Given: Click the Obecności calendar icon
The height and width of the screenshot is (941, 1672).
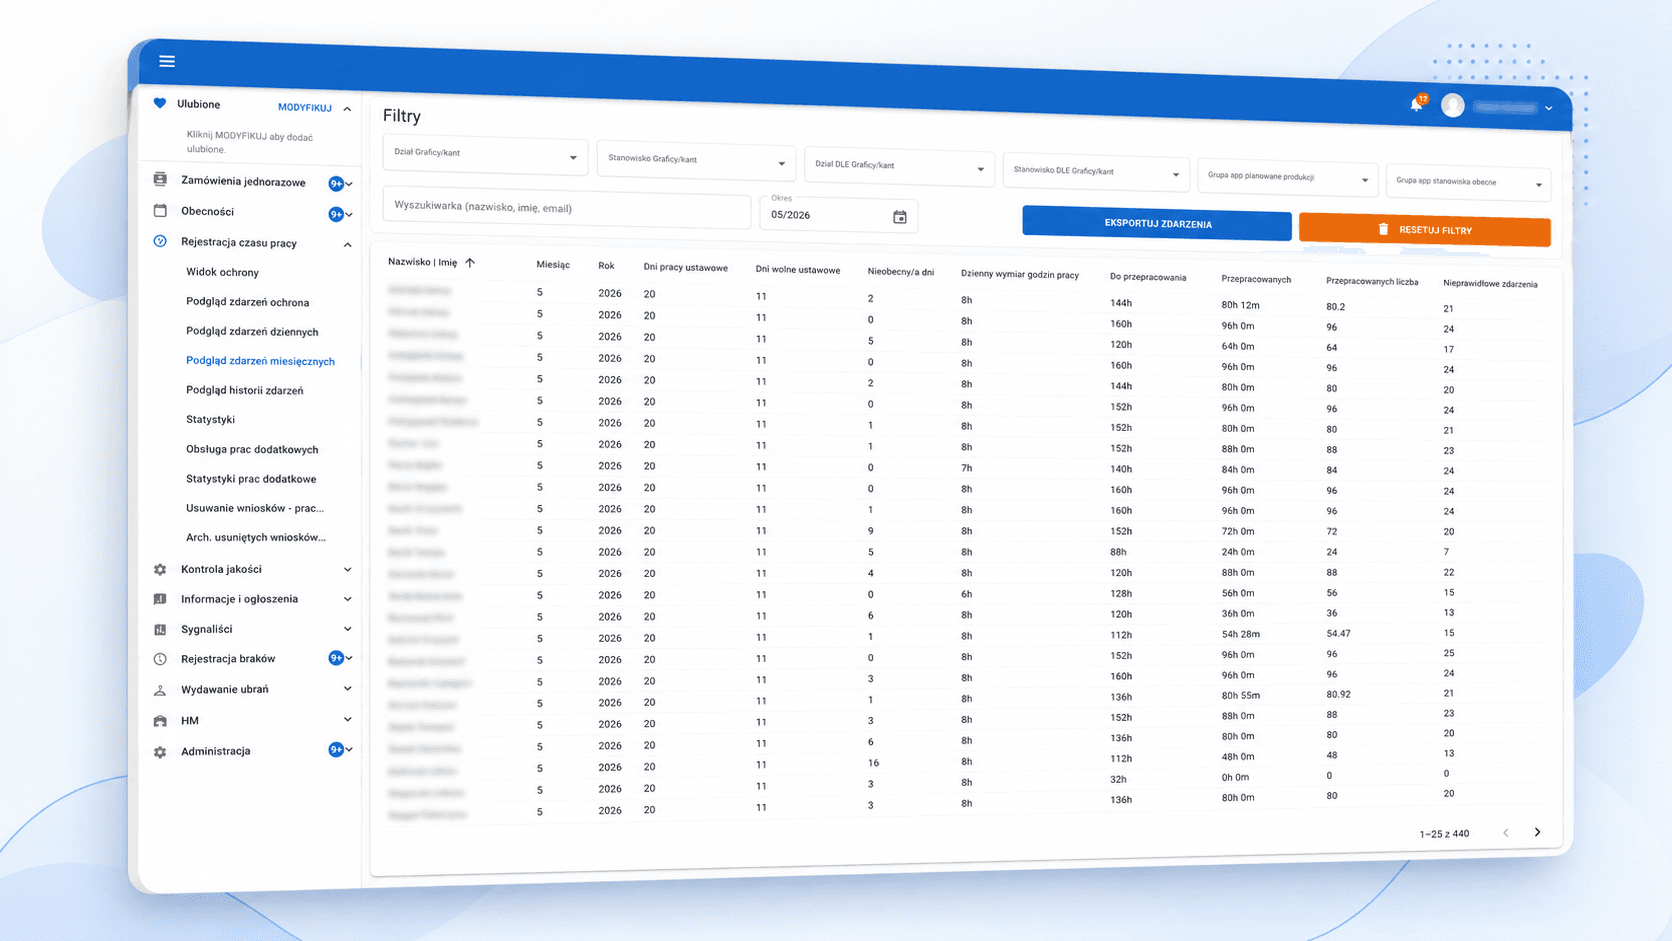Looking at the screenshot, I should point(160,211).
